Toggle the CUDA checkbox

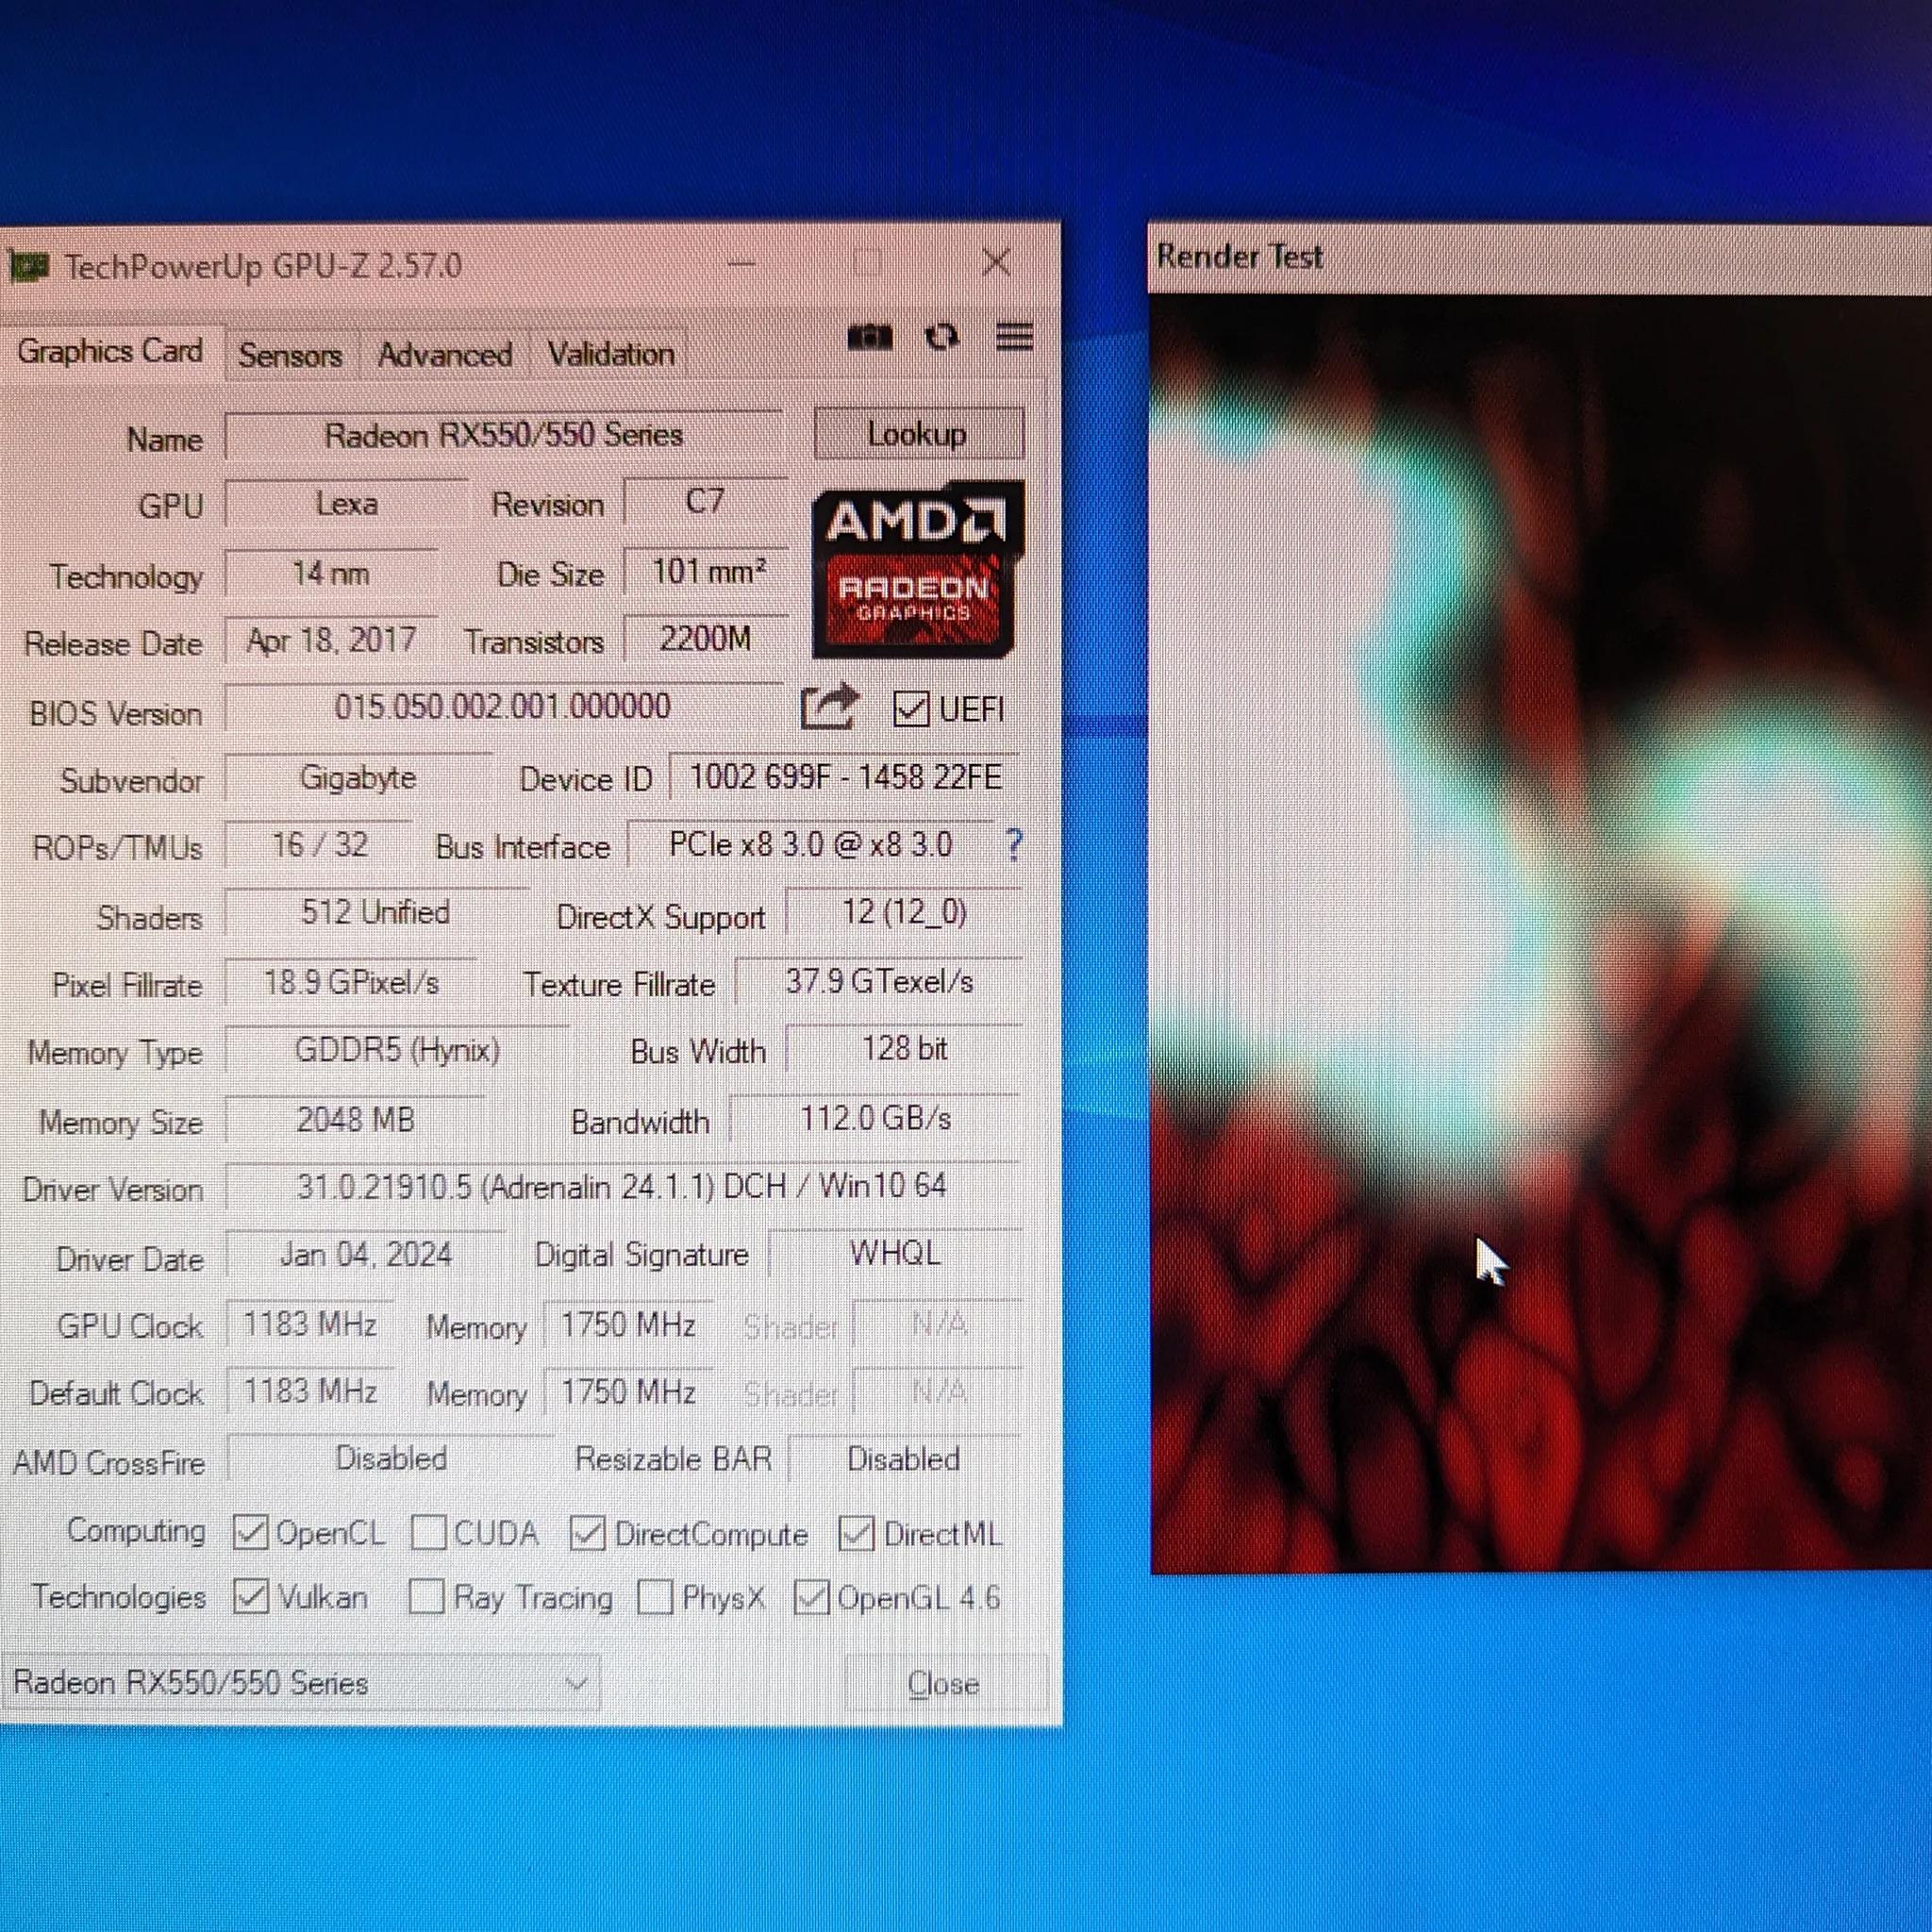tap(429, 1532)
